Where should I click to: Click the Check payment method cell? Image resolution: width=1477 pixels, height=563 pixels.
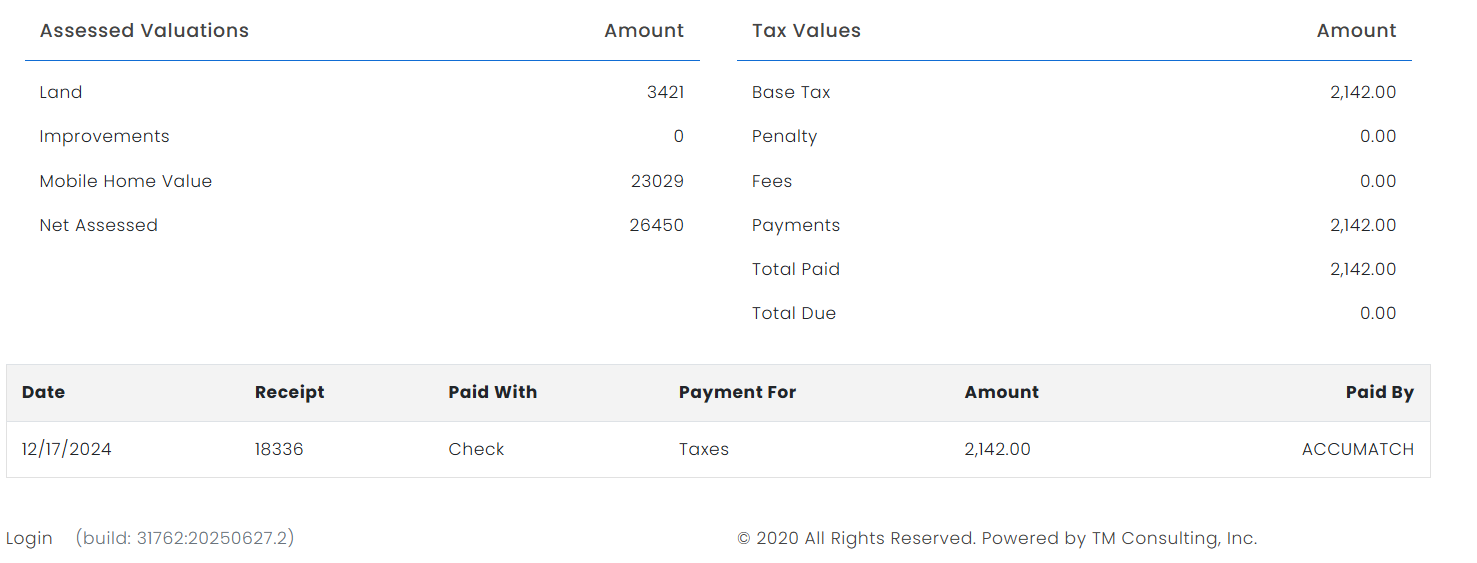pyautogui.click(x=476, y=449)
